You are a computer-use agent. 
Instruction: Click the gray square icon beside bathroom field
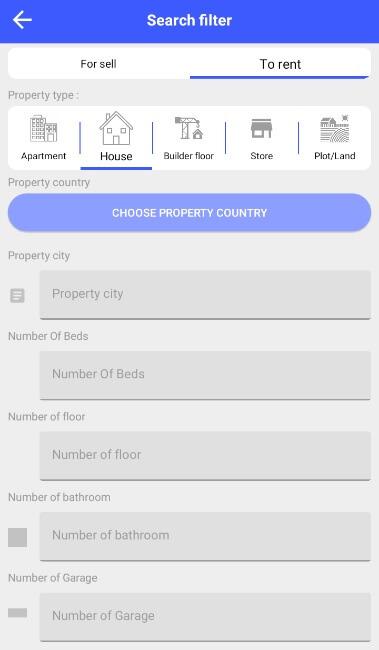pos(17,537)
